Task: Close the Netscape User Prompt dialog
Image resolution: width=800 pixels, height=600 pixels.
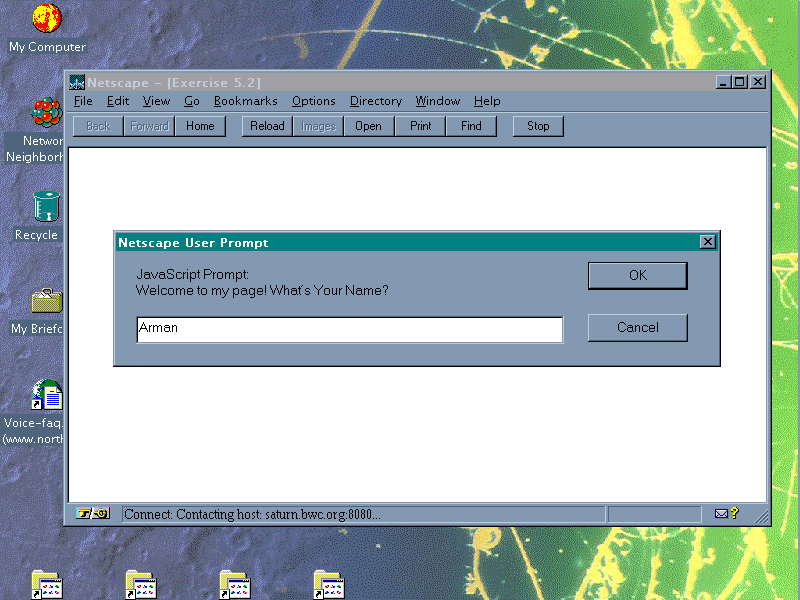Action: point(707,242)
